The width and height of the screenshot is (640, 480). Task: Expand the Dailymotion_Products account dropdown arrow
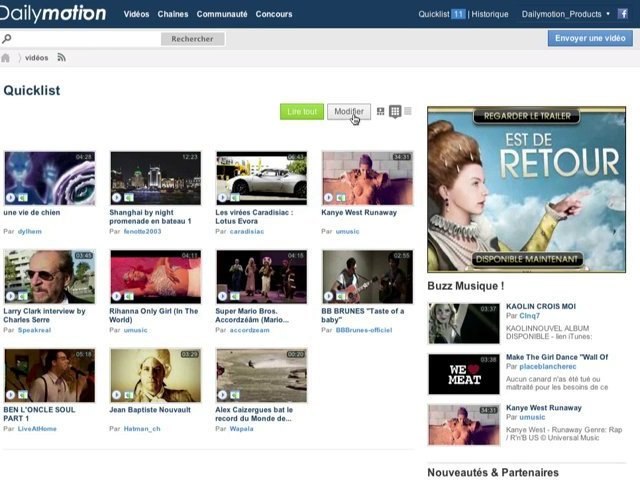coord(608,14)
